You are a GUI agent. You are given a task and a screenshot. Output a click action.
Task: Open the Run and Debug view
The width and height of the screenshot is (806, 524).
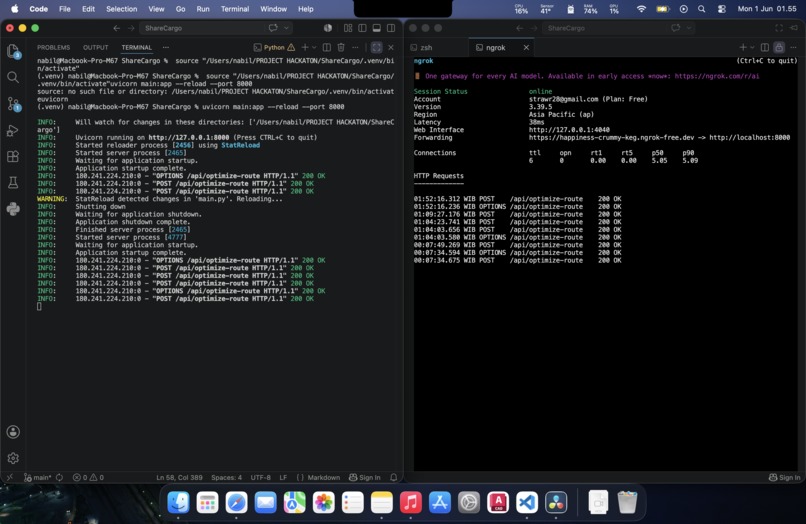(13, 131)
